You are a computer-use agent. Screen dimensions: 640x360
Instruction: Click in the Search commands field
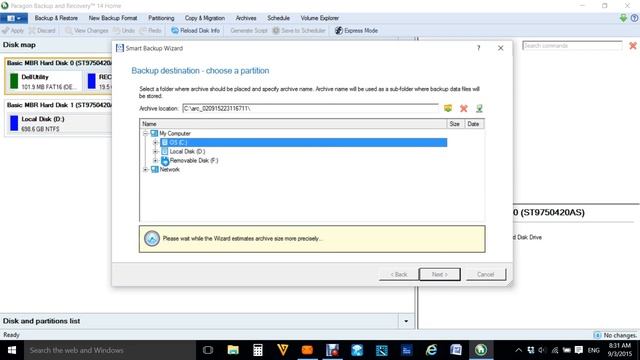click(572, 46)
